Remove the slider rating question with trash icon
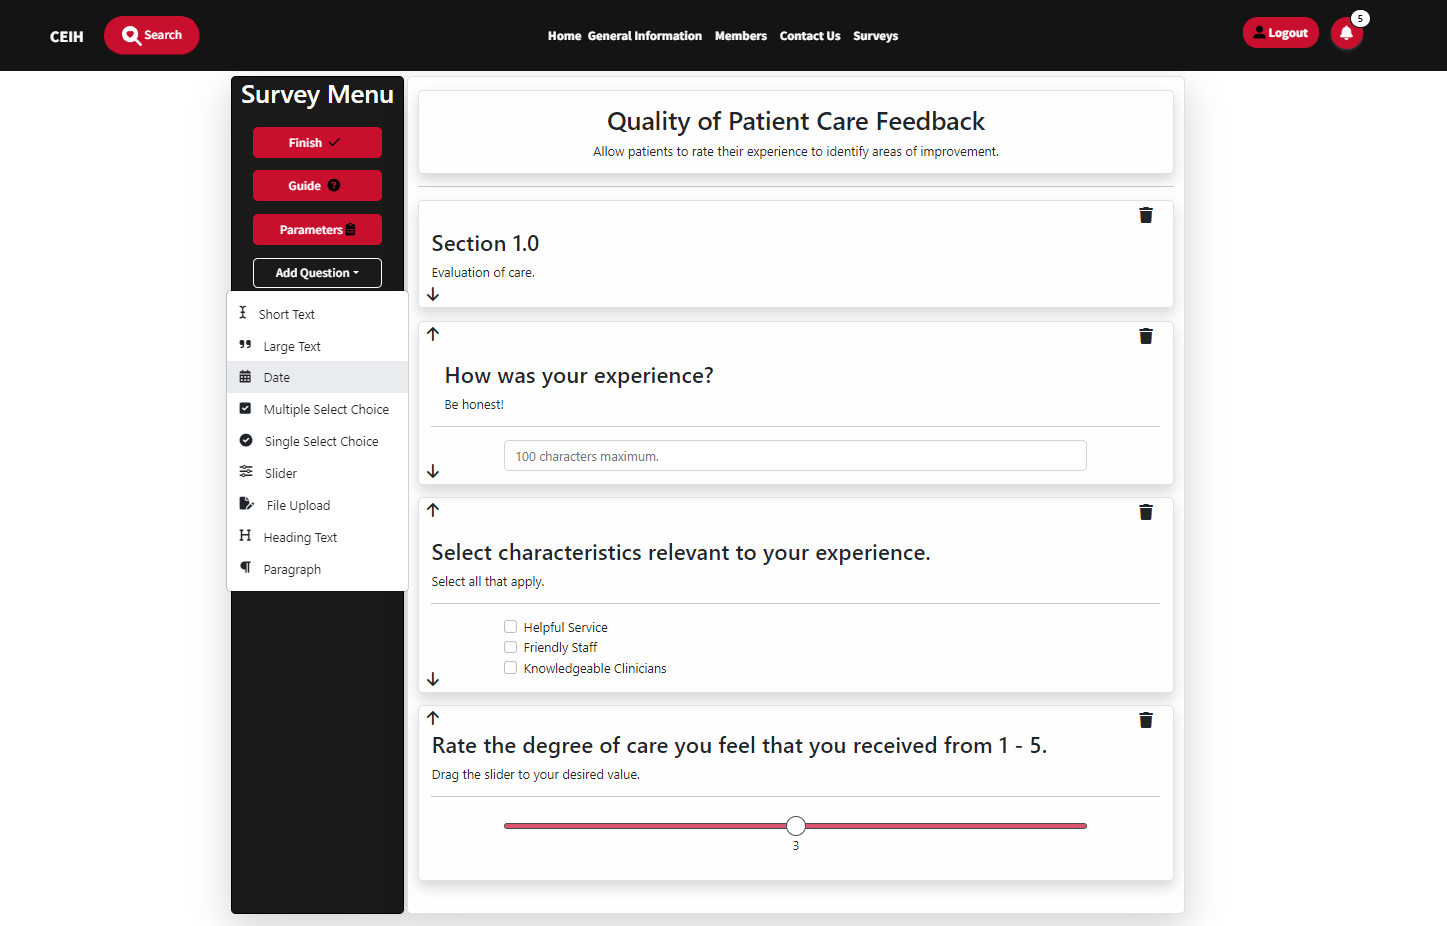1447x926 pixels. coord(1146,721)
